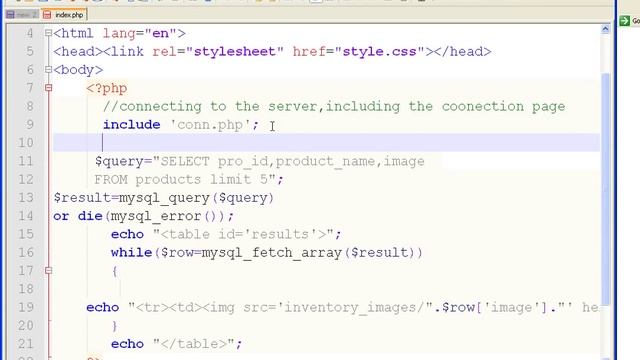Viewport: 640px width, 360px height.
Task: Click the 'echo' keyword on line 19
Action: [x=102, y=307]
